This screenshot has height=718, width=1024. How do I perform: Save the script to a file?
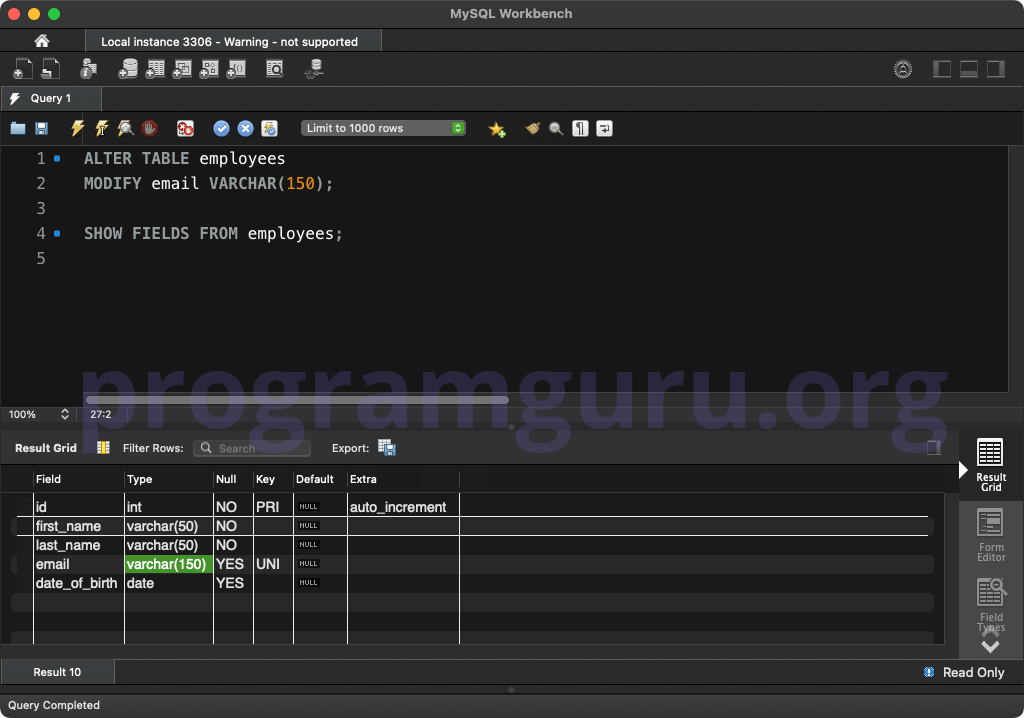[41, 128]
